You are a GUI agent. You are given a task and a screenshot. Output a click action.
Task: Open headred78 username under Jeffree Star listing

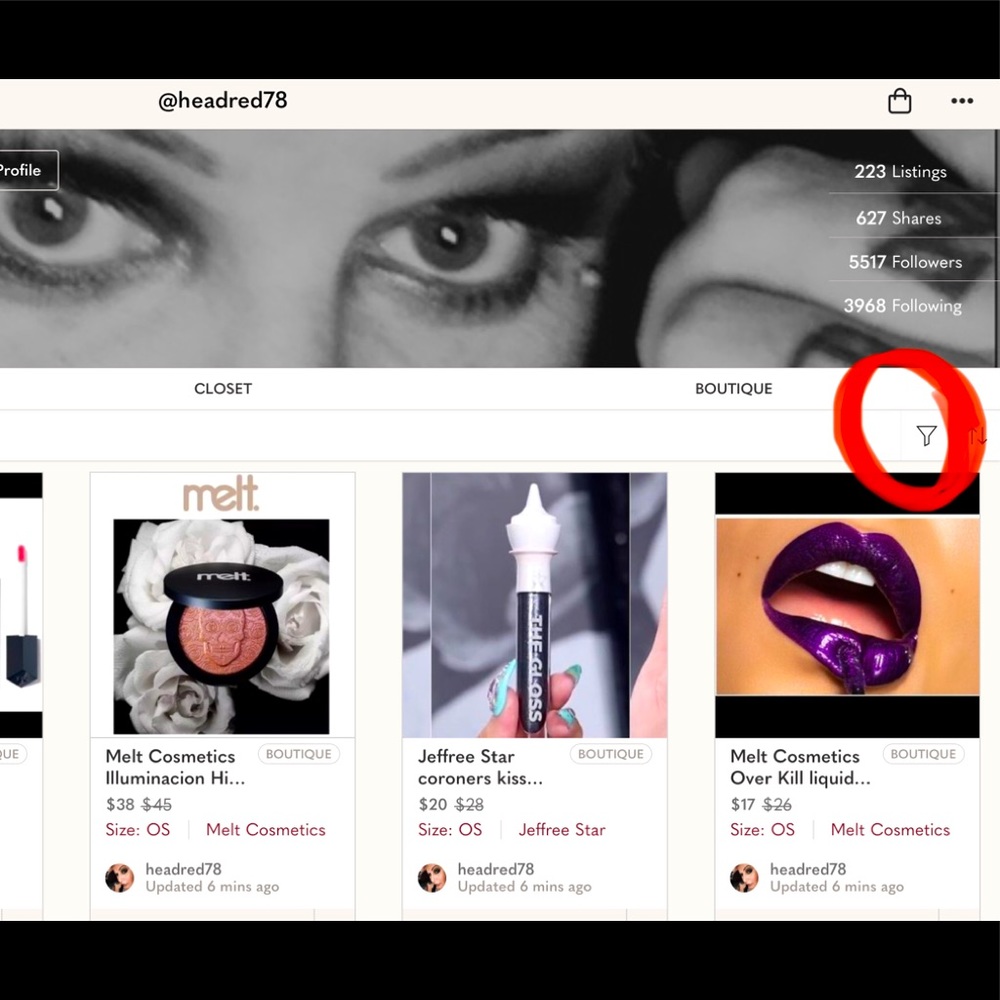[x=496, y=869]
